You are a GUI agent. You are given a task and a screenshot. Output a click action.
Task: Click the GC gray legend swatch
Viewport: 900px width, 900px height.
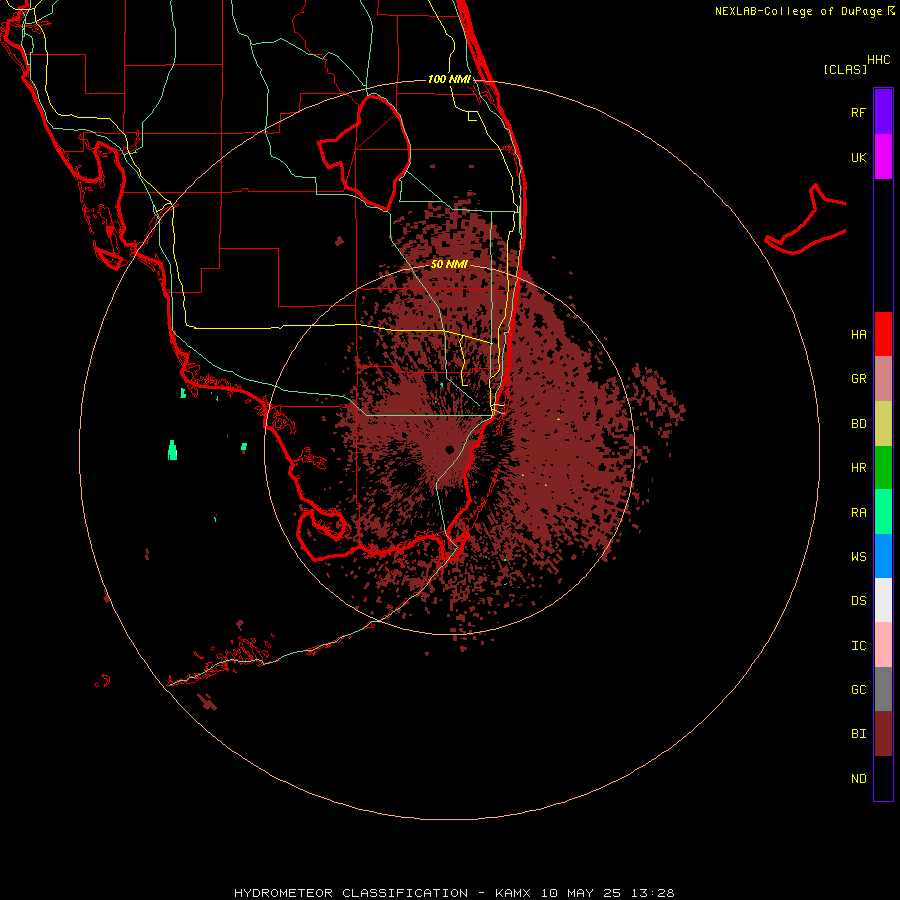click(883, 689)
